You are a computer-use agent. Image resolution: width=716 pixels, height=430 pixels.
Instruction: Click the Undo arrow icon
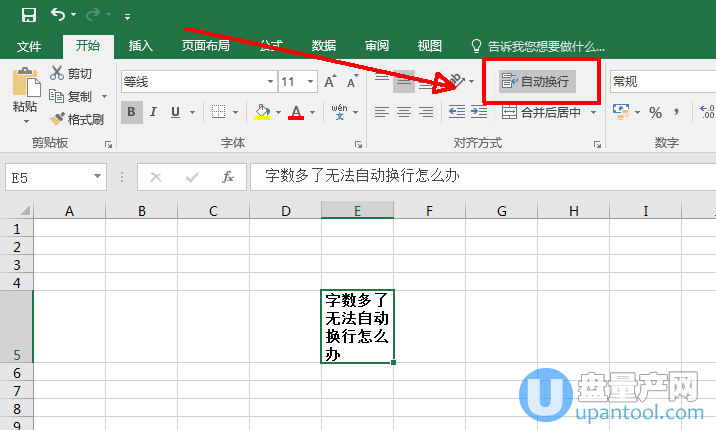click(59, 15)
